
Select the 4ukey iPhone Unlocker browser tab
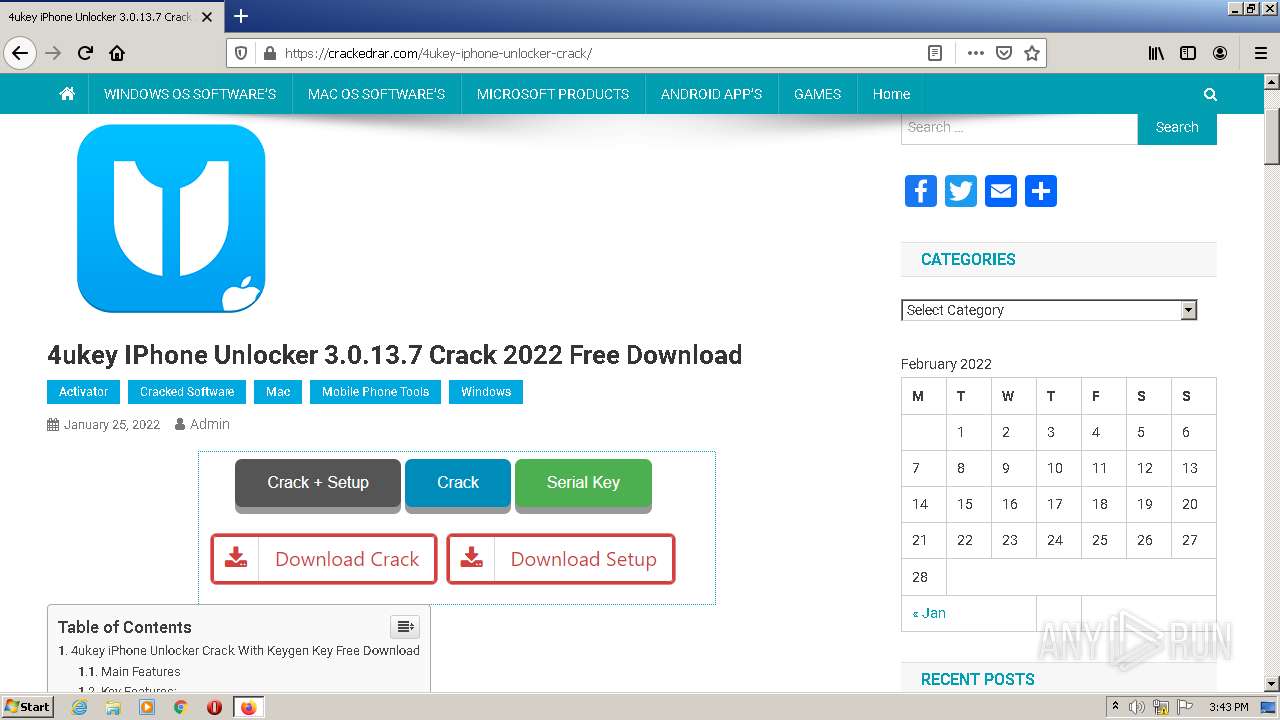[100, 17]
